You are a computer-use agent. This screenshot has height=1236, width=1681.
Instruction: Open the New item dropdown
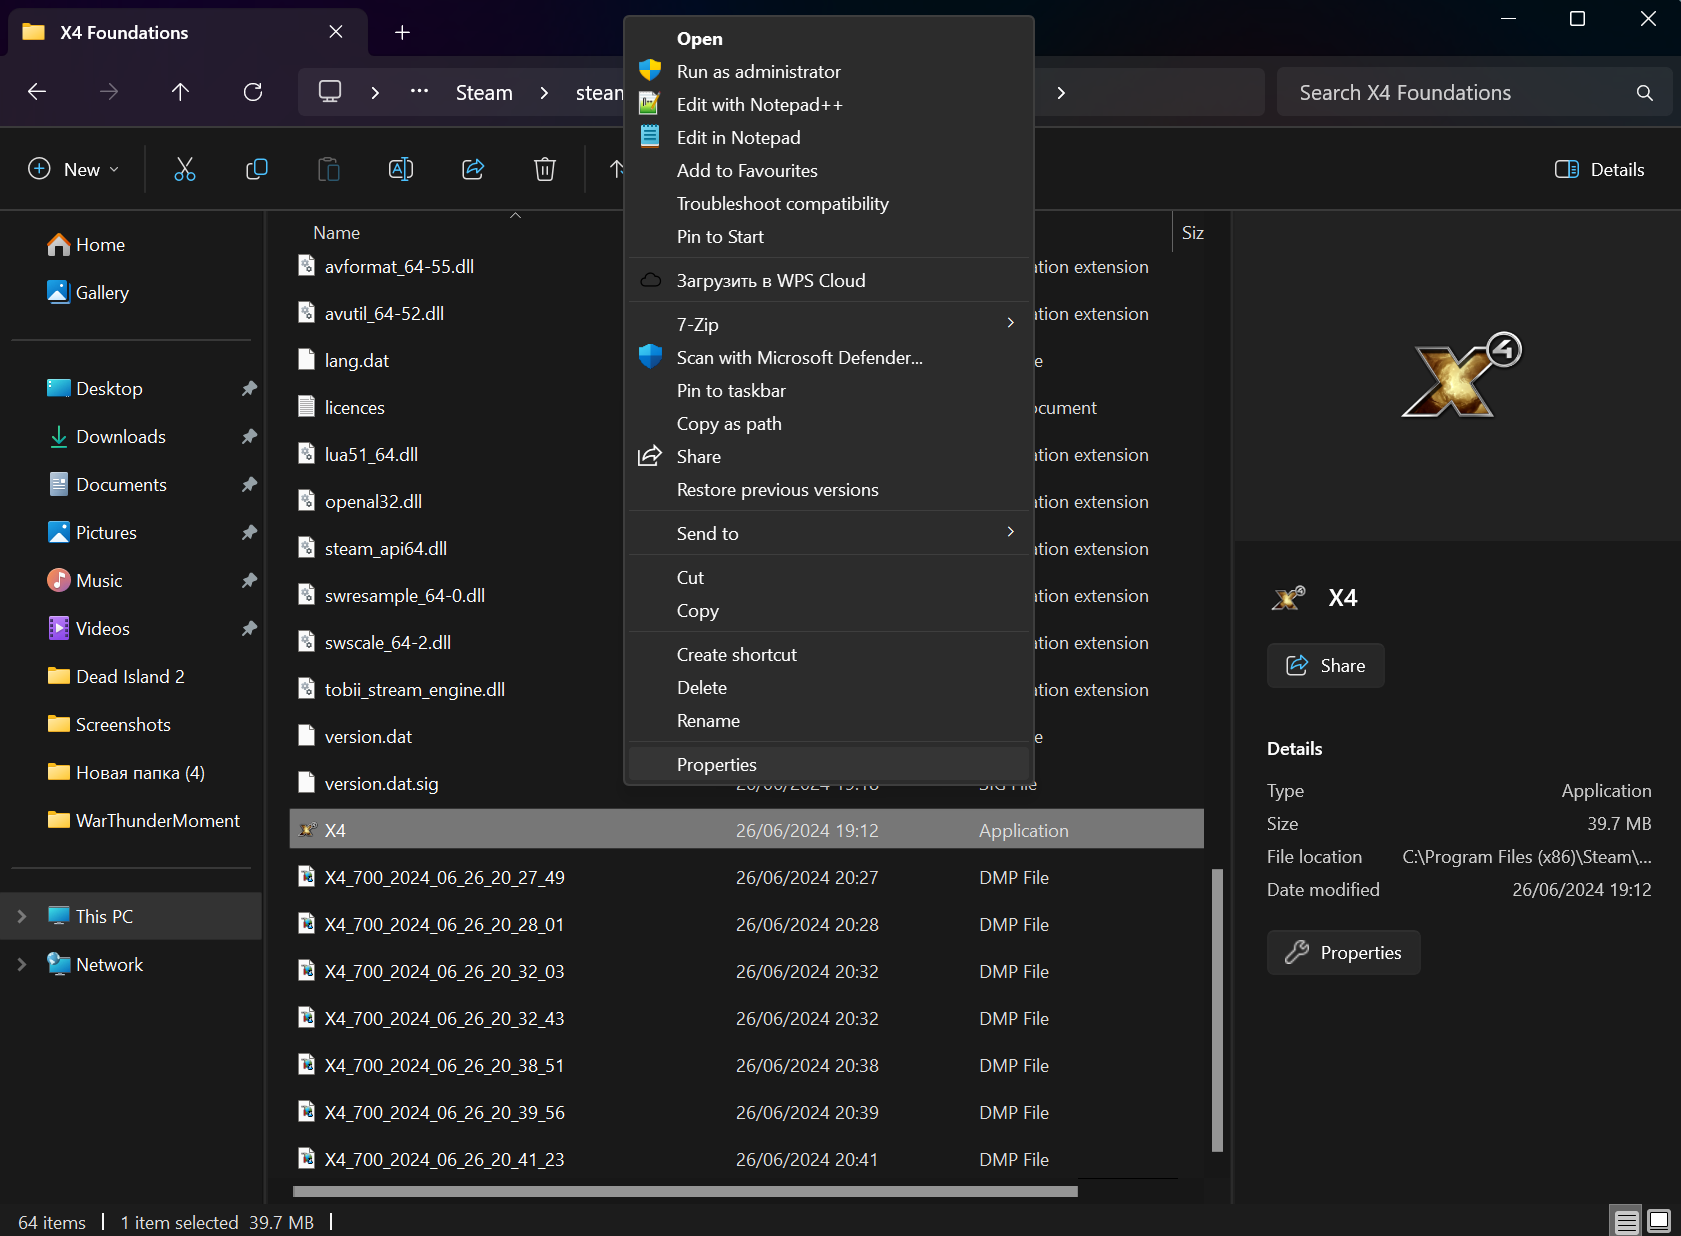pyautogui.click(x=74, y=169)
